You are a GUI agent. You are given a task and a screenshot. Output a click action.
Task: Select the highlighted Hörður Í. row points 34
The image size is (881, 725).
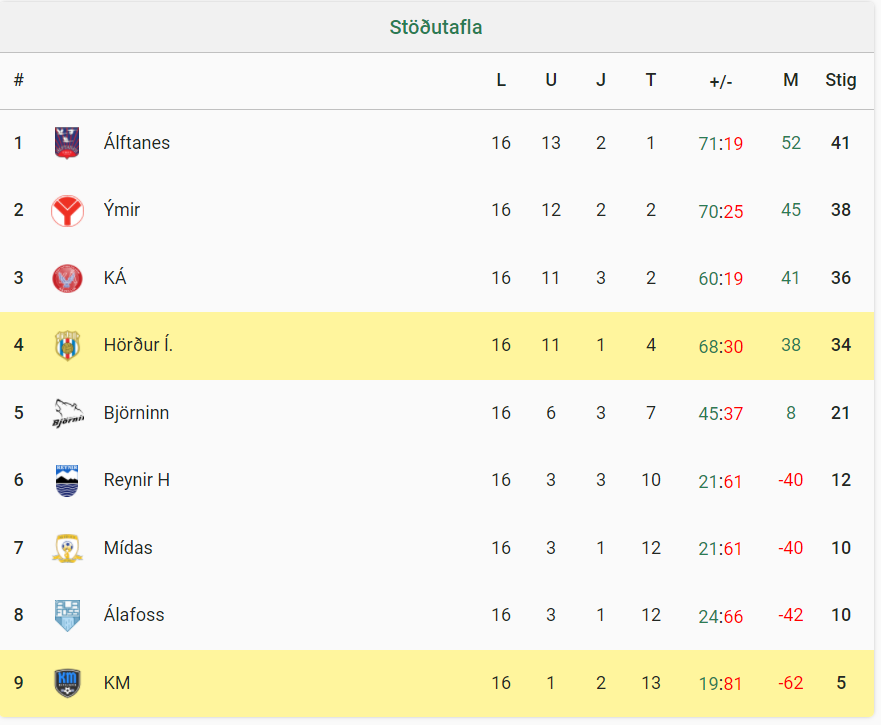point(841,345)
